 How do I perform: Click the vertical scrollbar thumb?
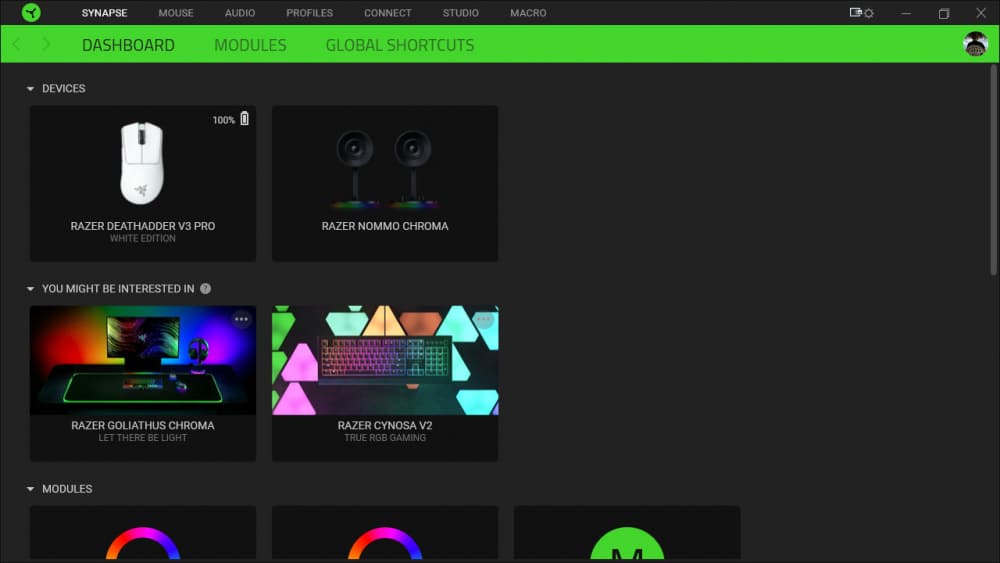(993, 170)
